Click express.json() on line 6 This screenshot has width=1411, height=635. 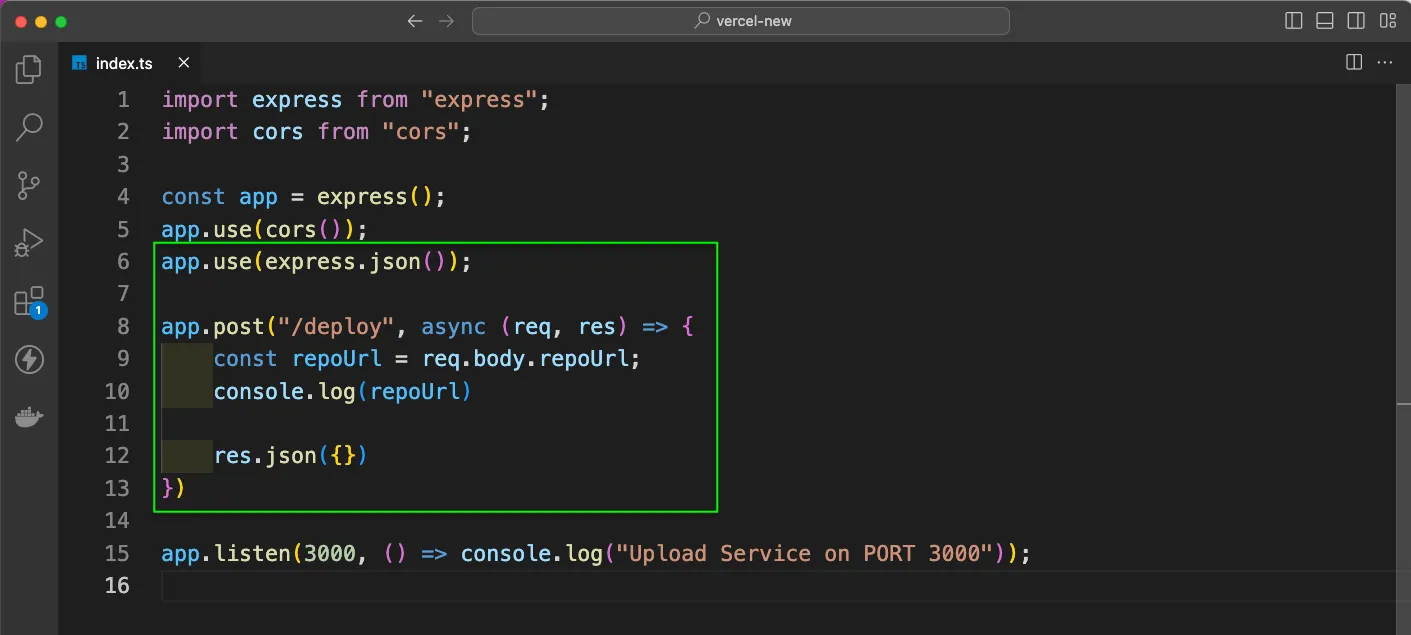355,262
